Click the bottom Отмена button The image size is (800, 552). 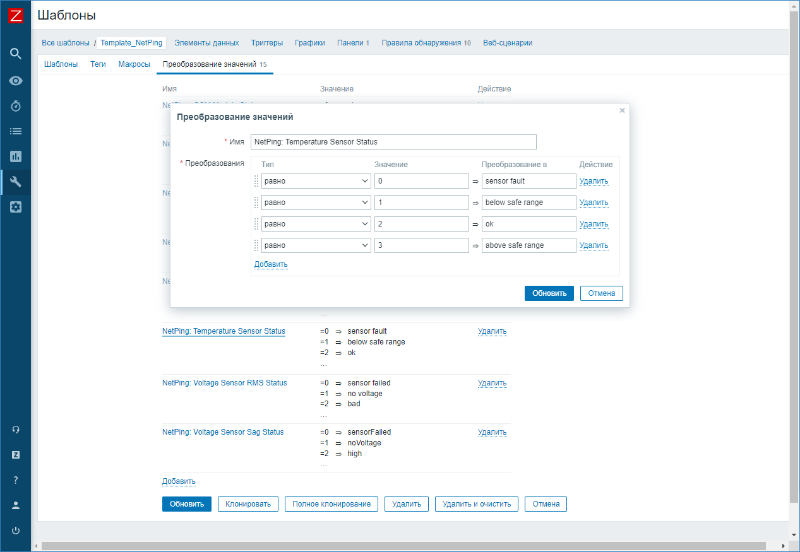point(545,504)
